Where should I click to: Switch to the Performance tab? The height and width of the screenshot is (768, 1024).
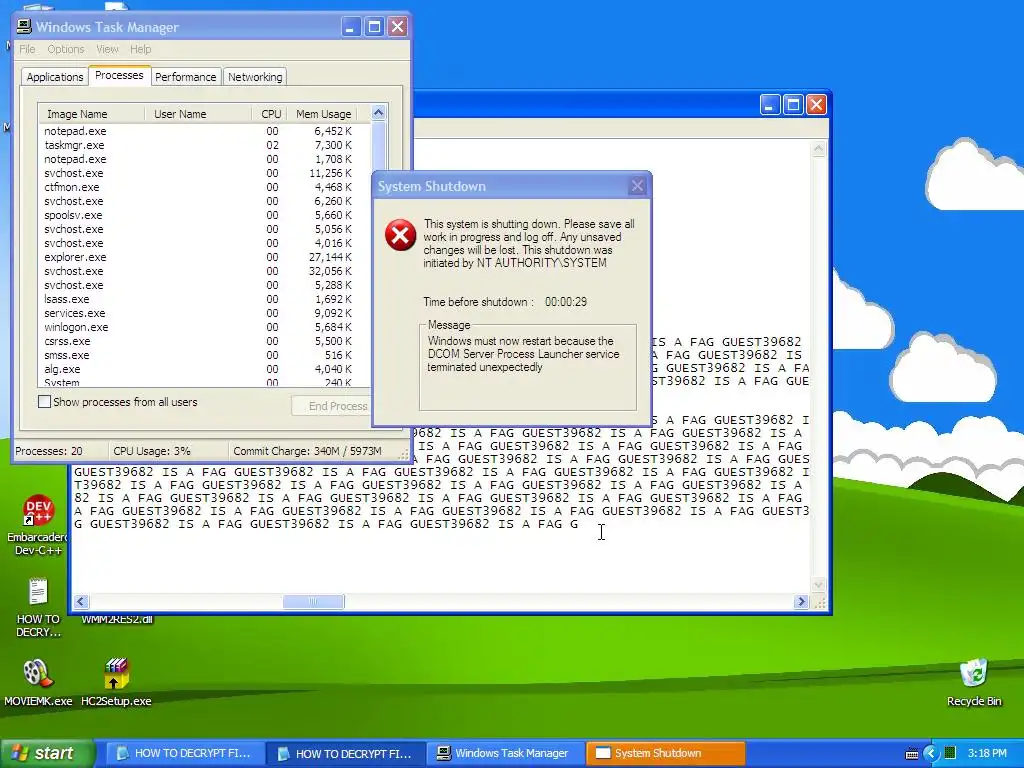point(185,77)
